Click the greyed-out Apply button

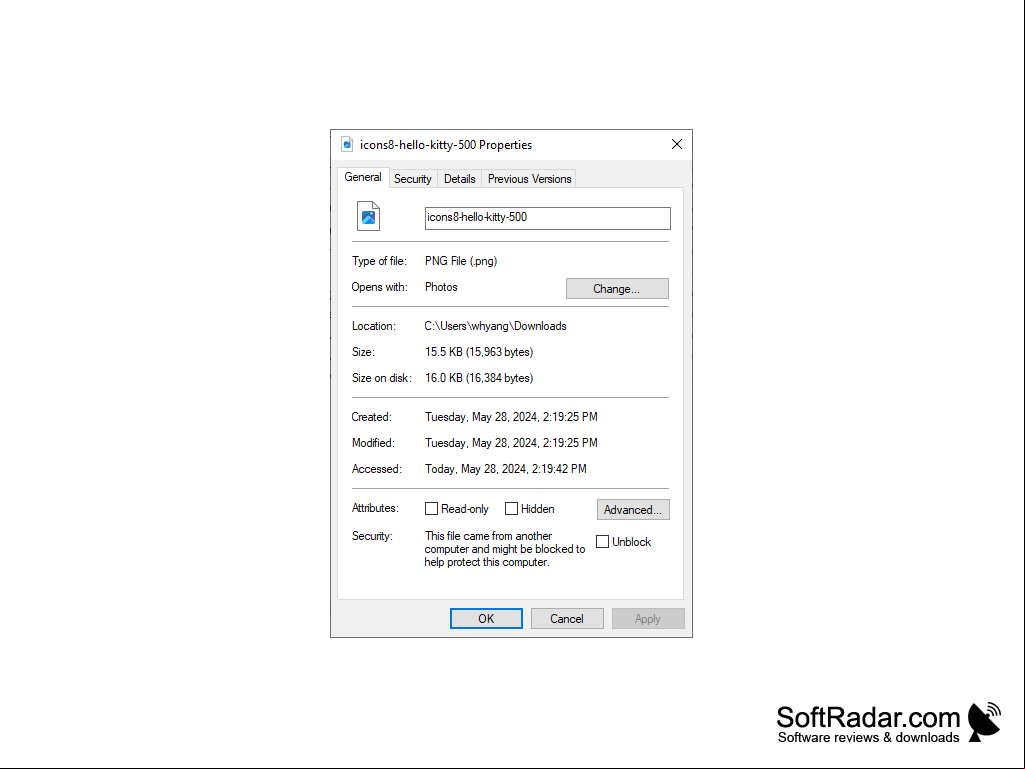[x=648, y=619]
